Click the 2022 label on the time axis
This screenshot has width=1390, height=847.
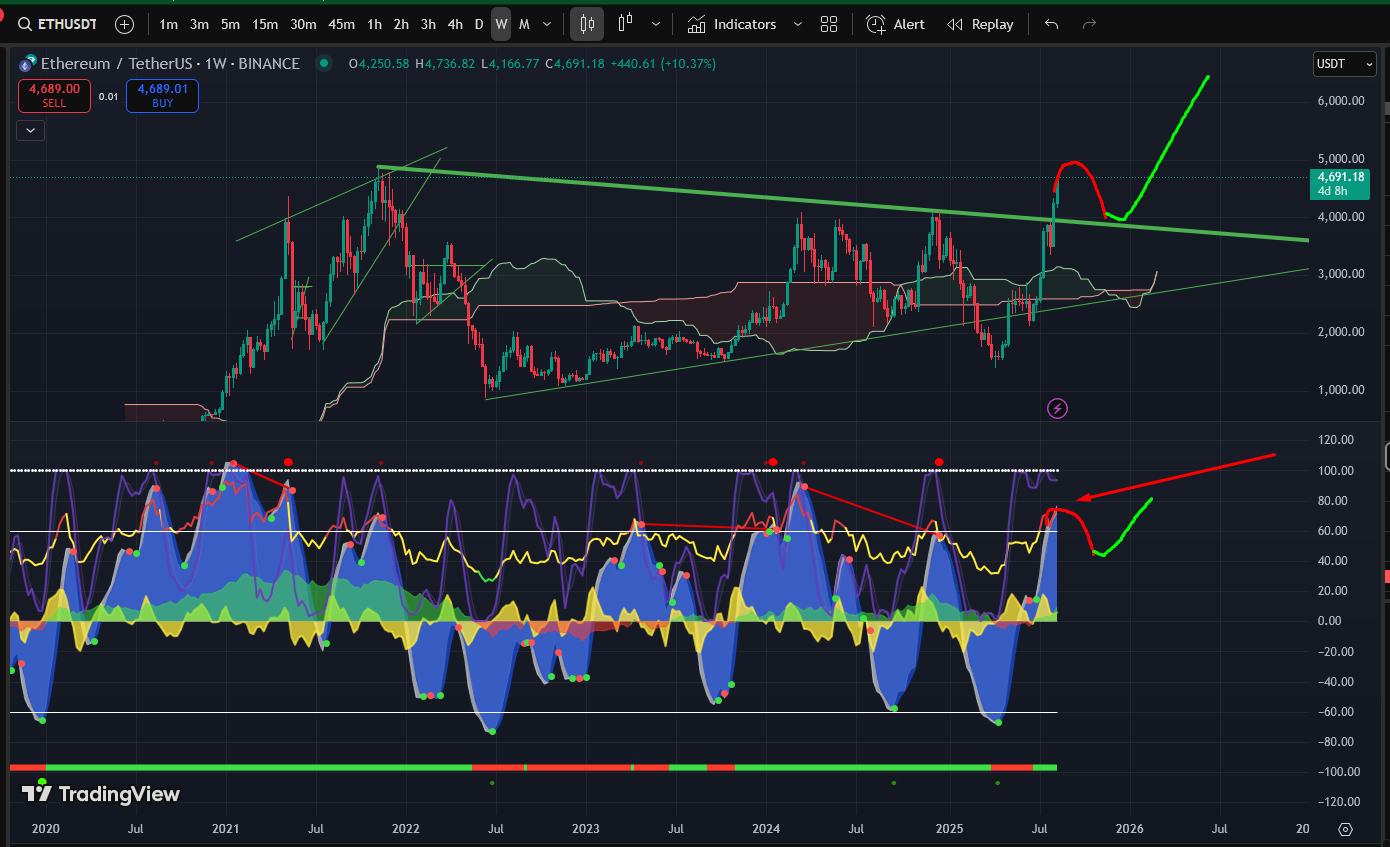click(405, 829)
